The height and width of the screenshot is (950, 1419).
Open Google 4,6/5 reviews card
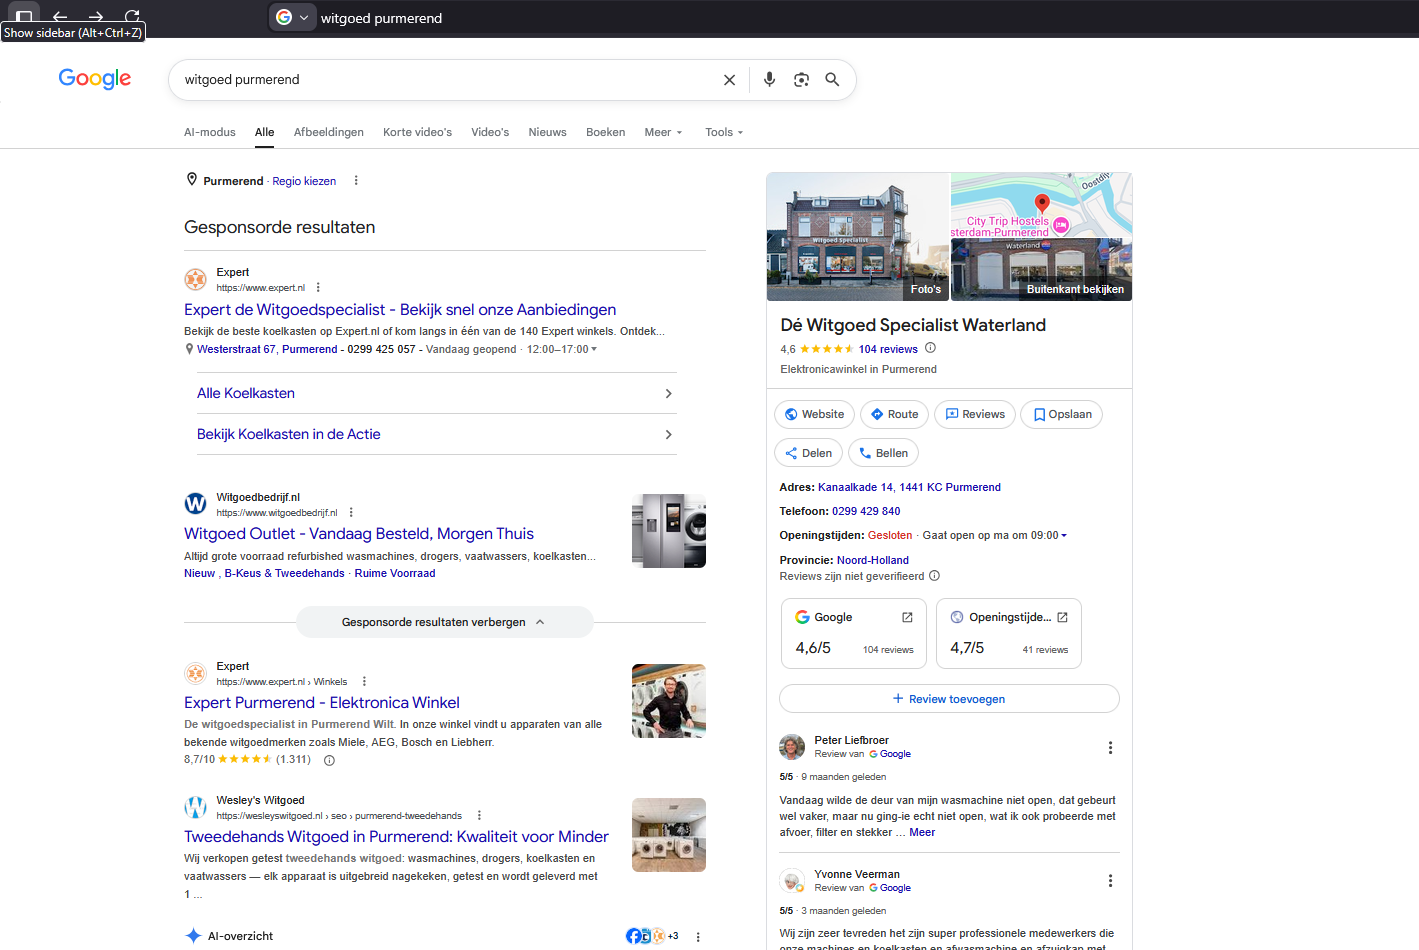[854, 634]
